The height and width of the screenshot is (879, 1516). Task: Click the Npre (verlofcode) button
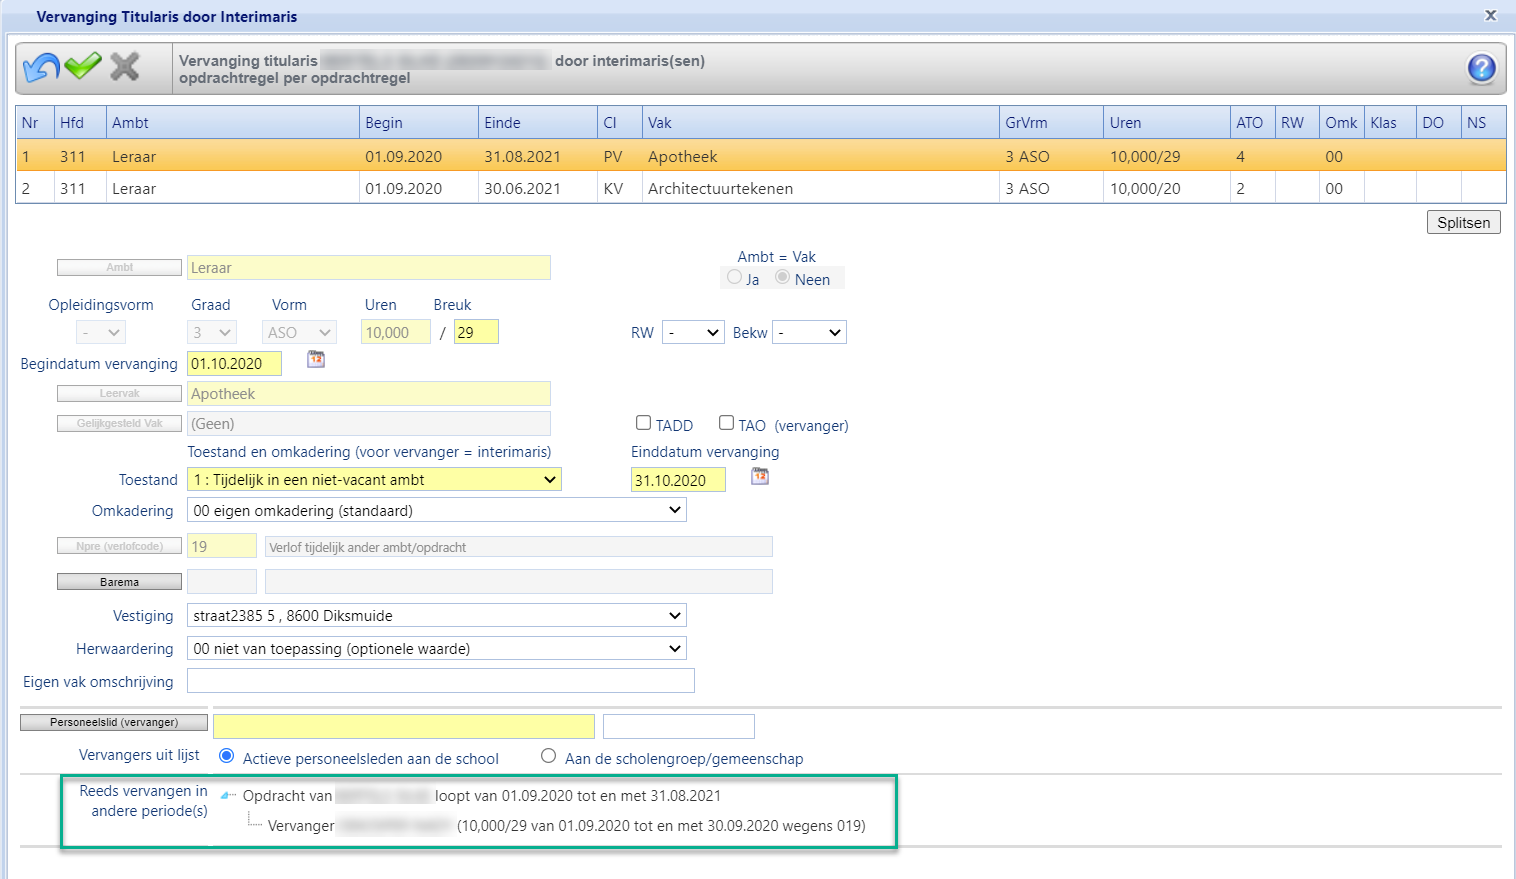coord(120,546)
